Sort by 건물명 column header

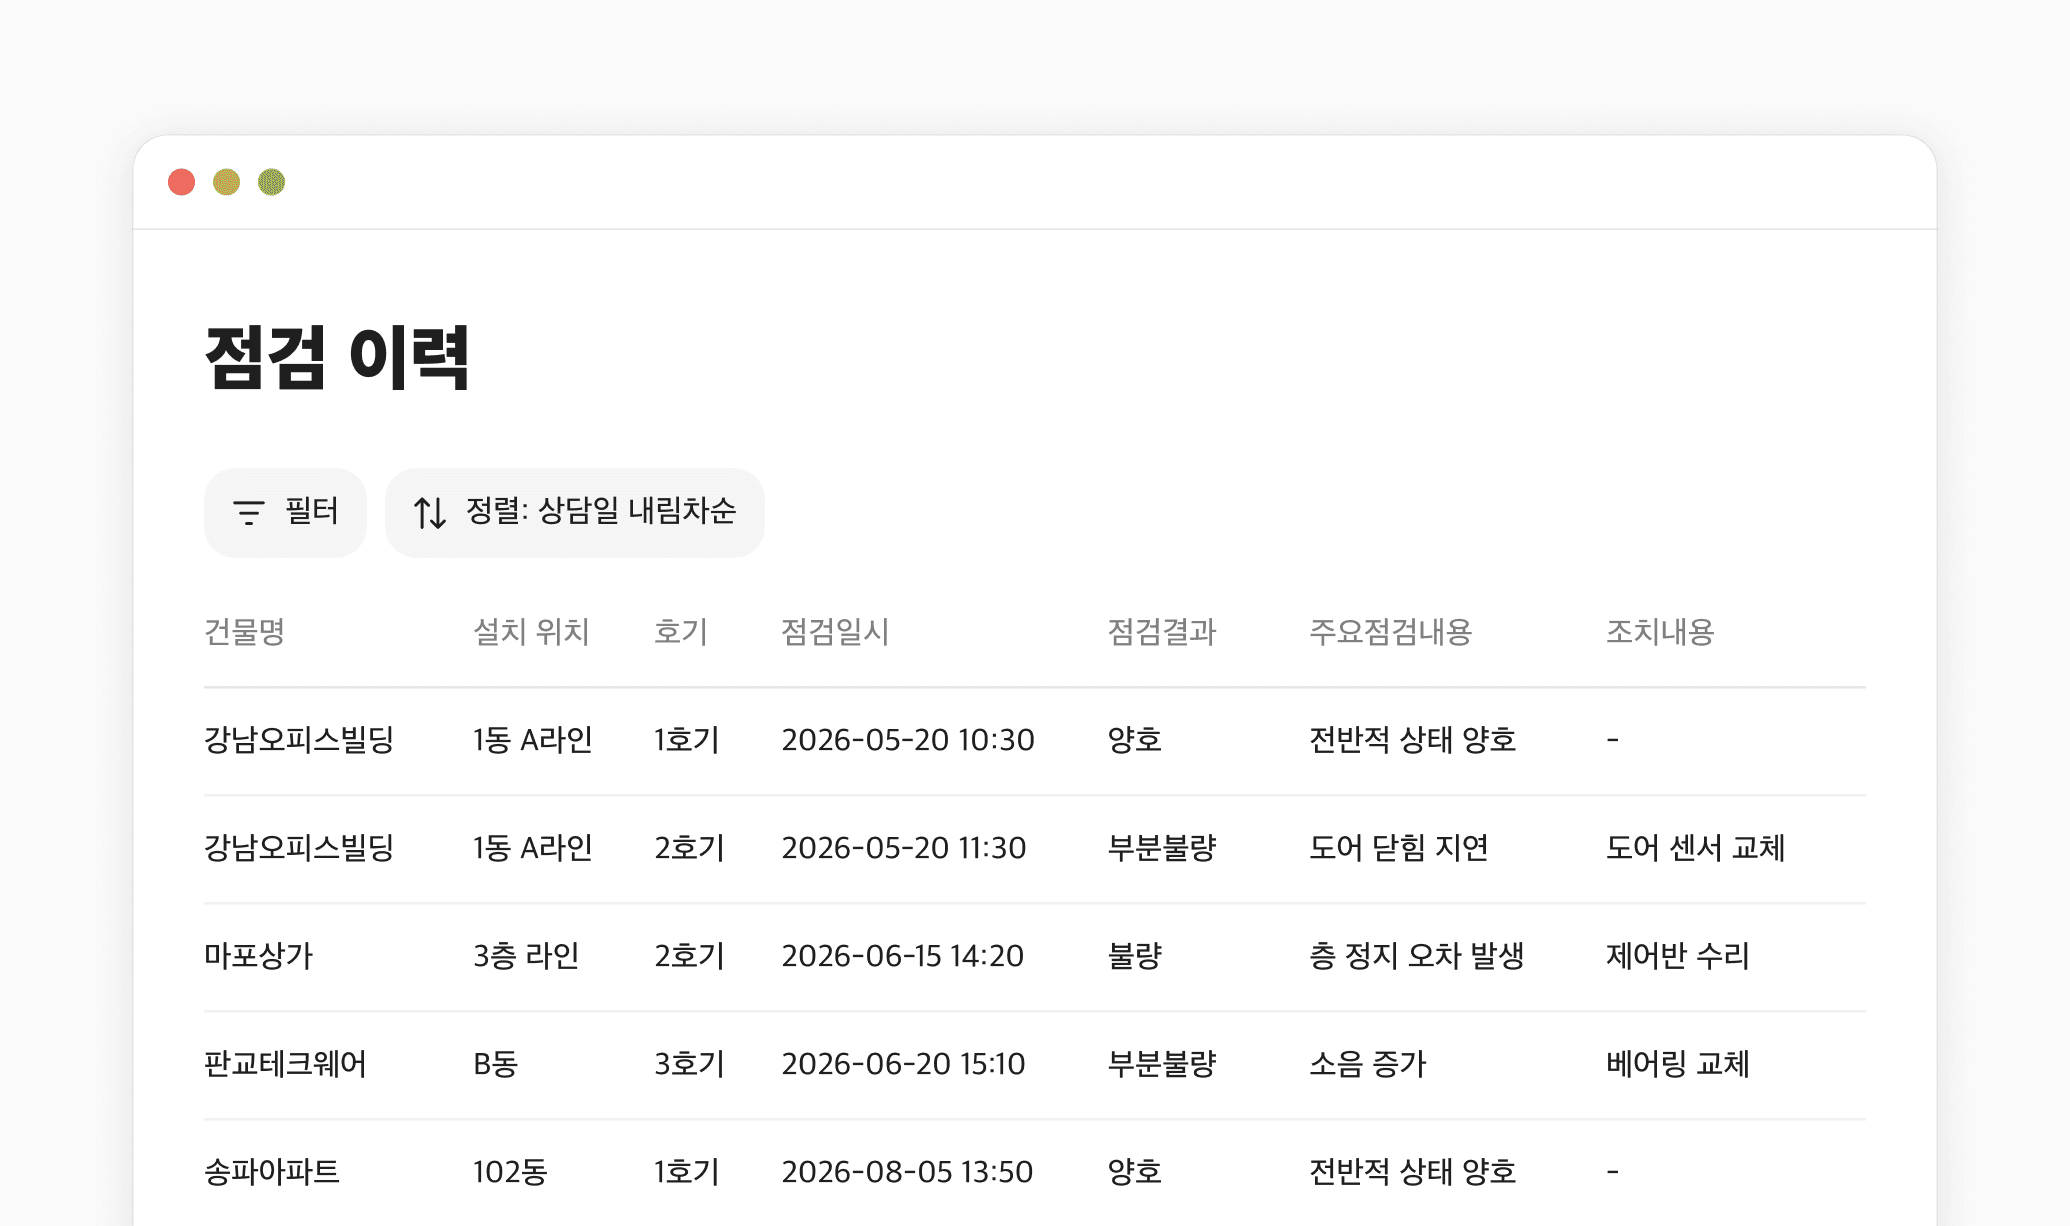244,632
